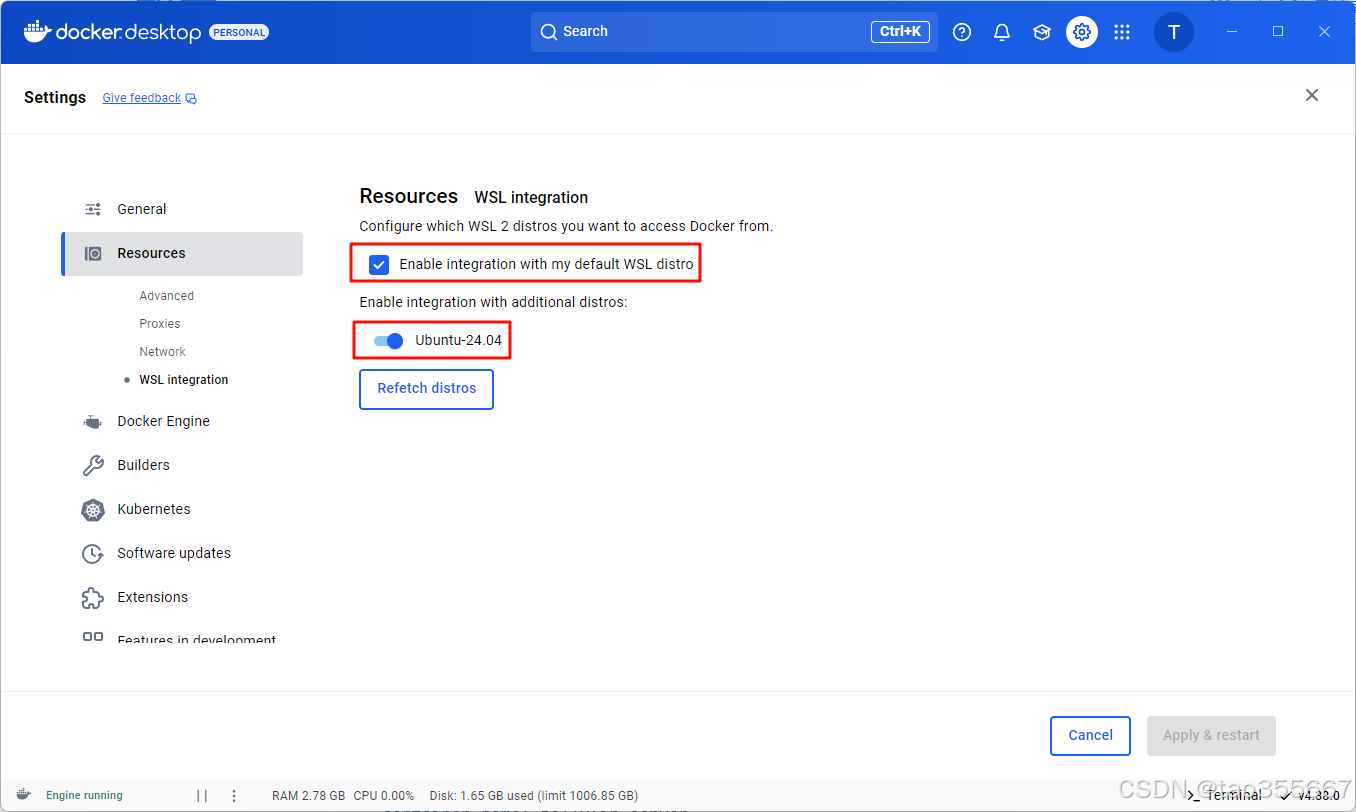This screenshot has height=812, width=1356.
Task: Open the apps grid icon
Action: [1122, 32]
